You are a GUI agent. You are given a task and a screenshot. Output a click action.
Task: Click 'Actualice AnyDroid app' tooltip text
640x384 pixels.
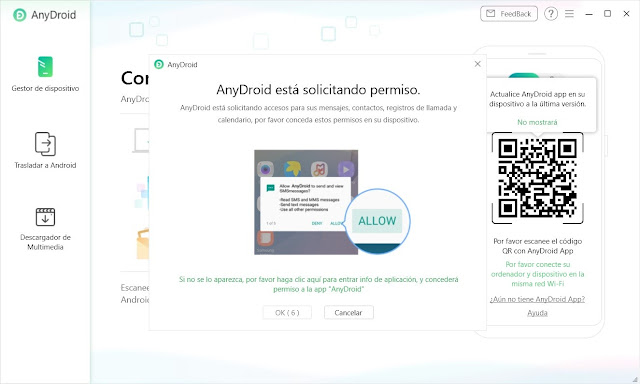click(537, 99)
